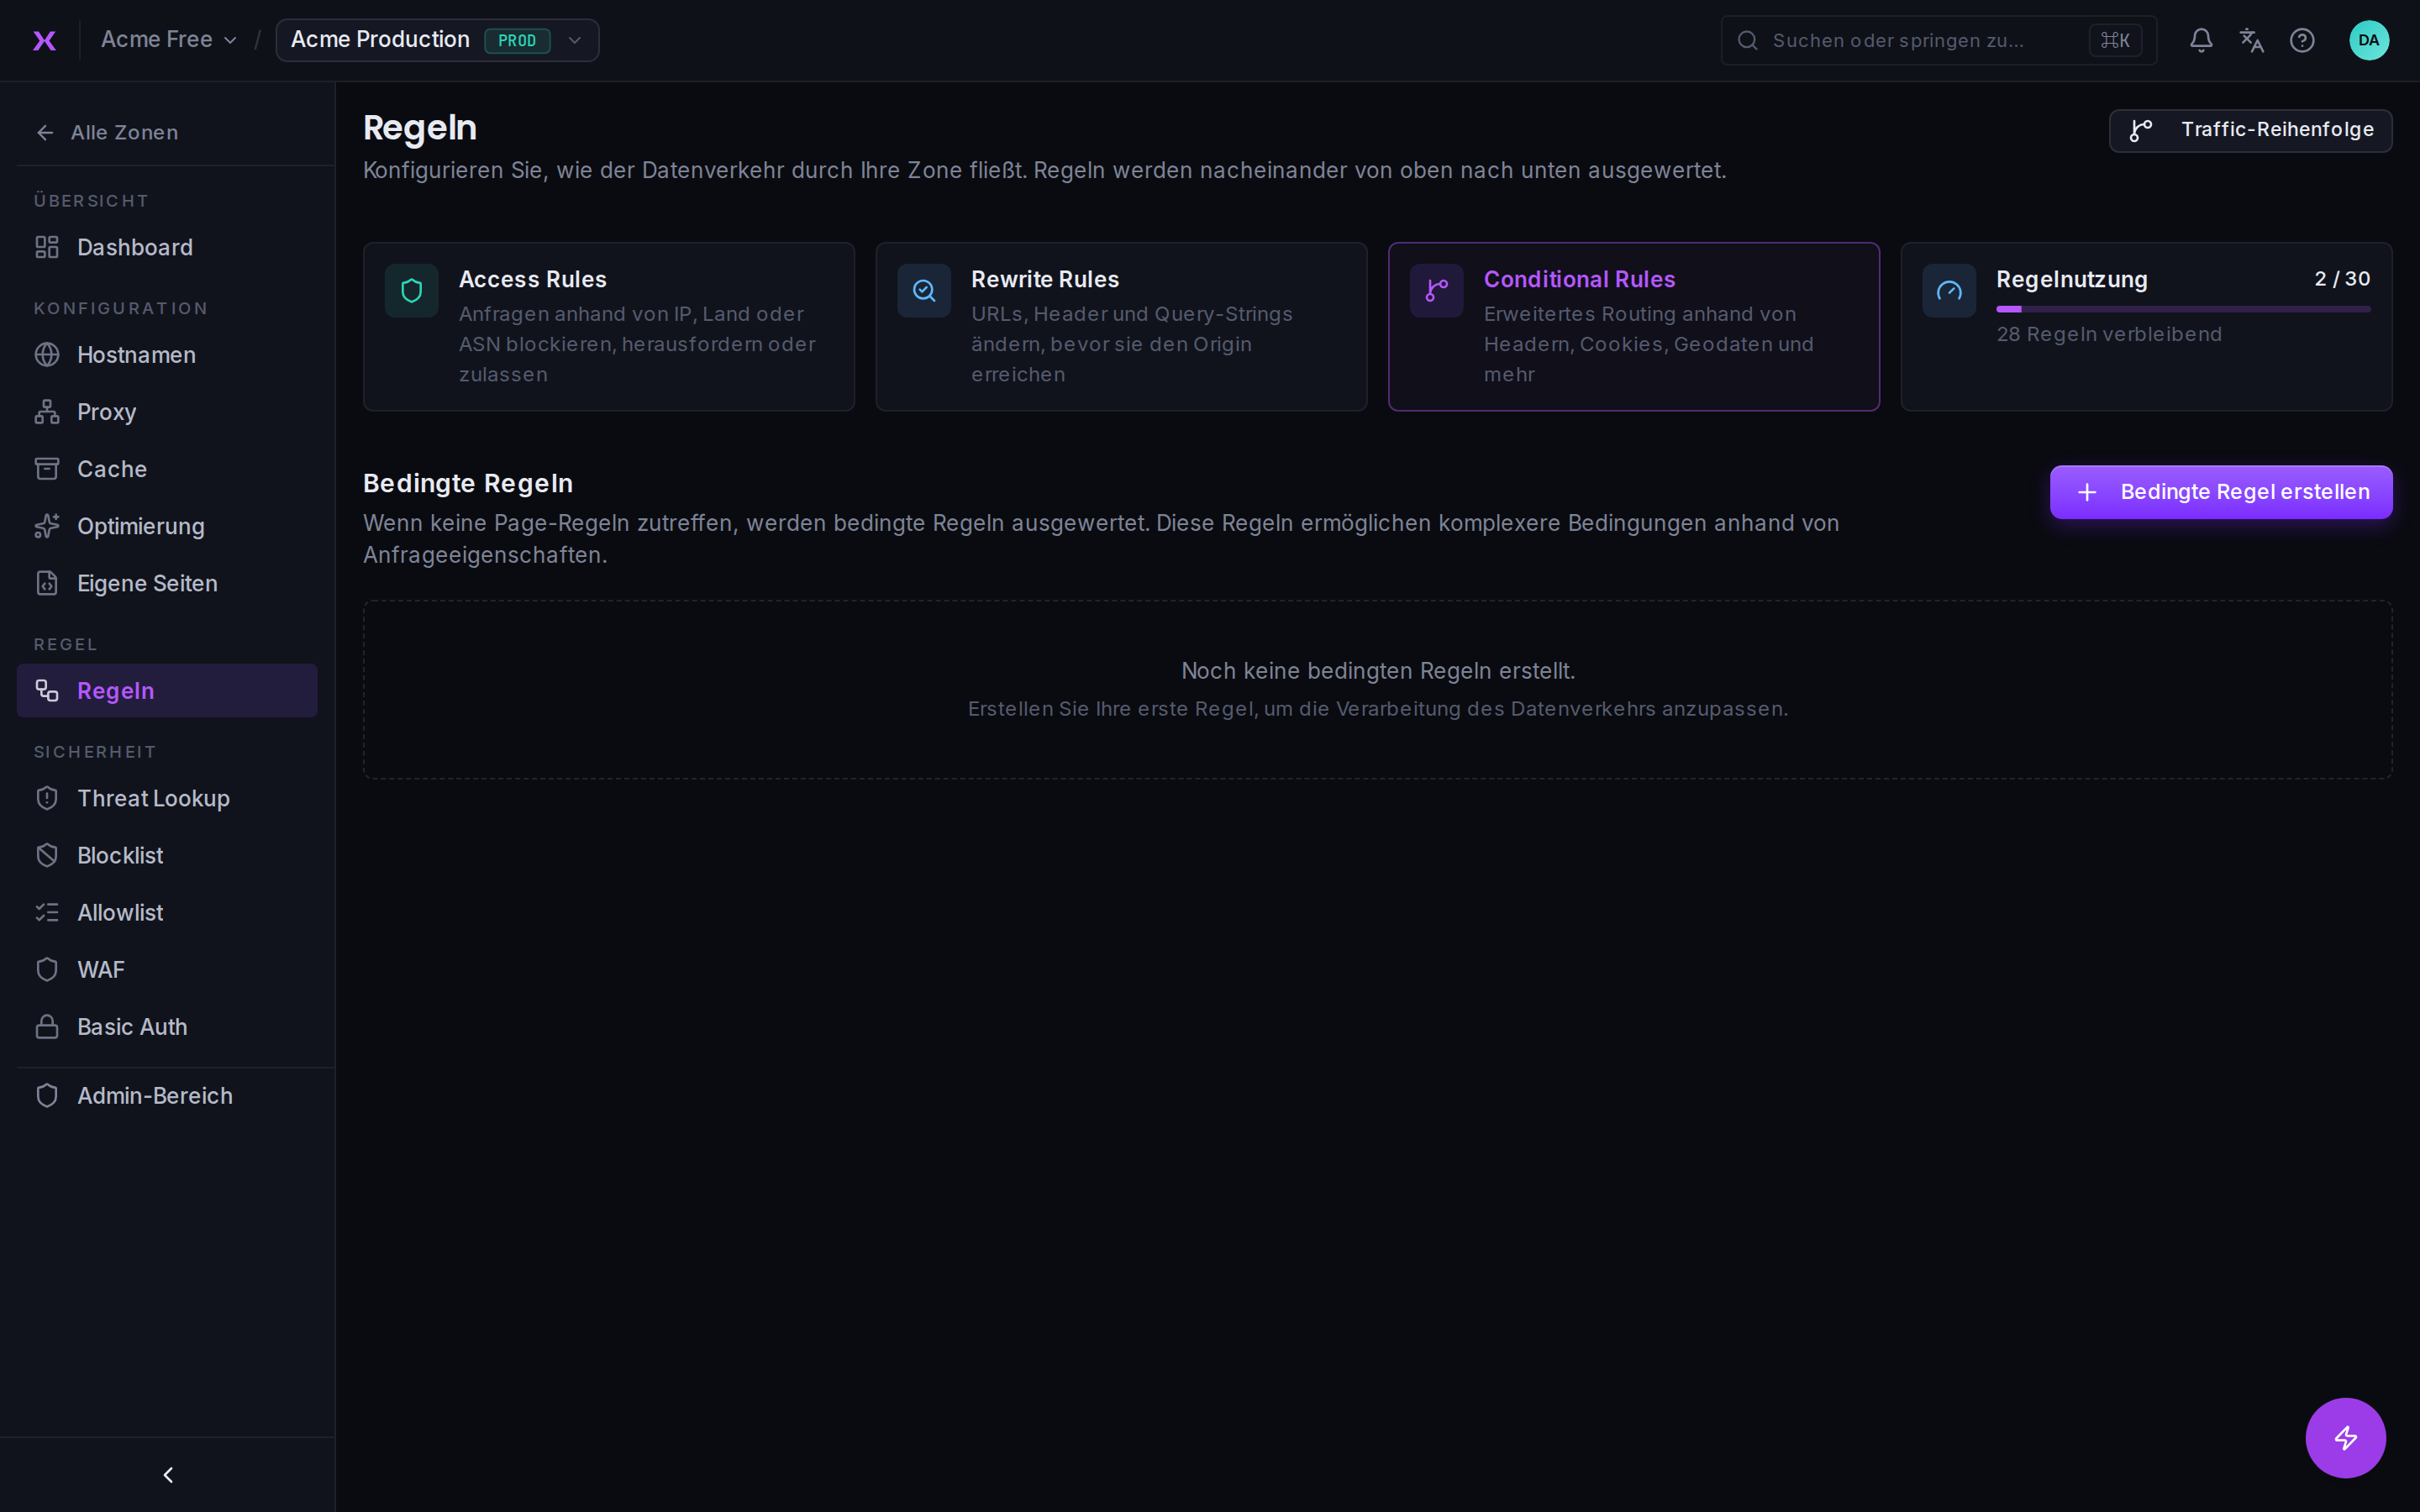
Task: Open the DA user avatar menu
Action: click(x=2368, y=40)
